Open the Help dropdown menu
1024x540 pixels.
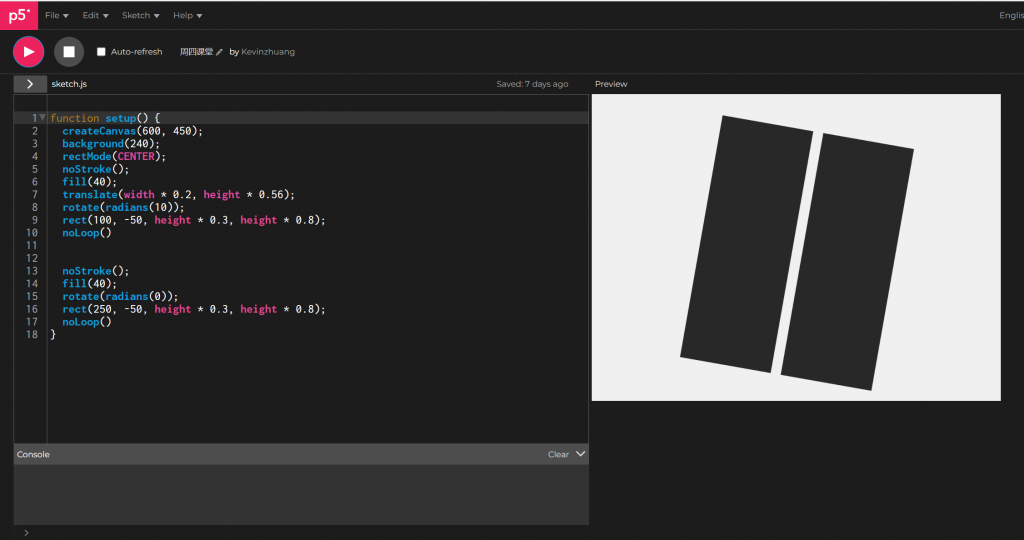click(x=187, y=15)
